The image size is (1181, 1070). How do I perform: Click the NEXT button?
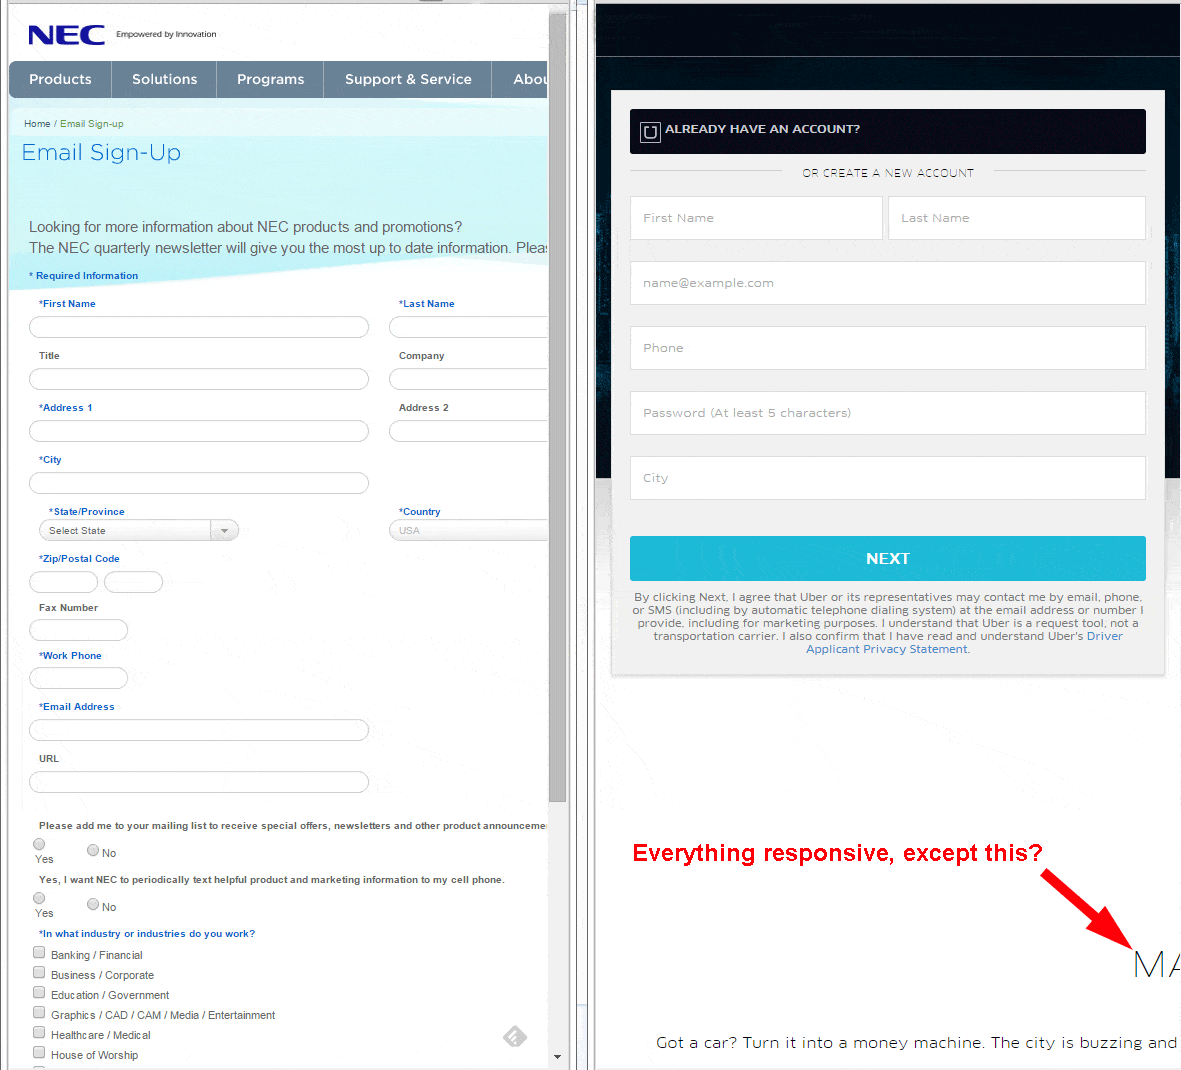click(887, 559)
